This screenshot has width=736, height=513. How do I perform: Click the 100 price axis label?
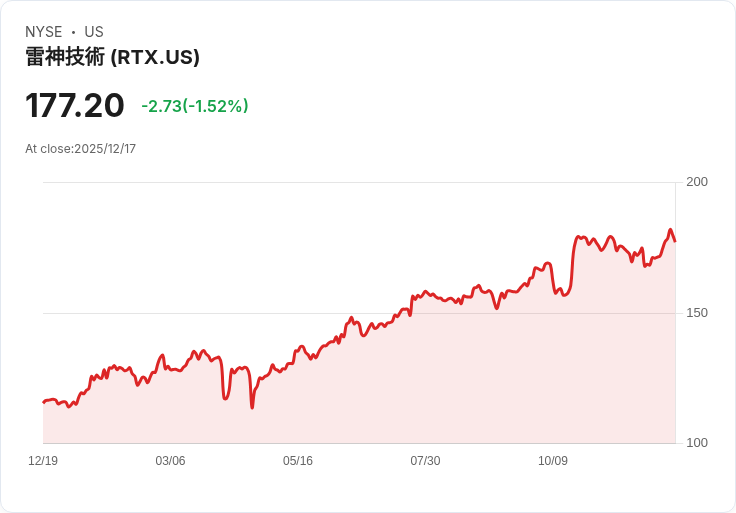(697, 443)
